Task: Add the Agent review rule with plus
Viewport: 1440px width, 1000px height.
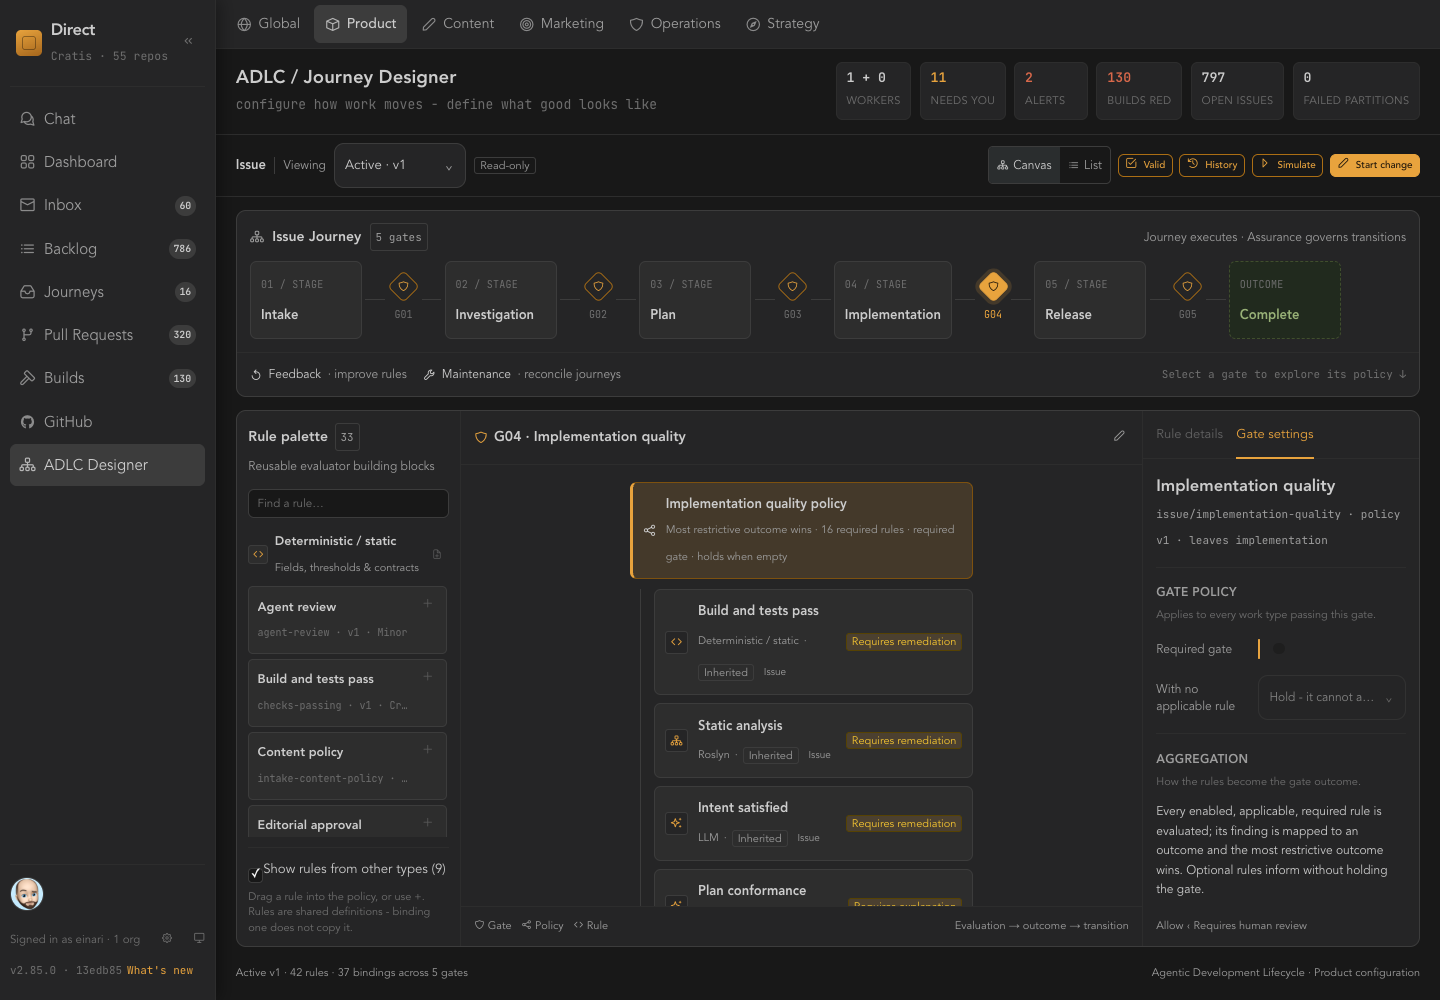Action: click(428, 604)
